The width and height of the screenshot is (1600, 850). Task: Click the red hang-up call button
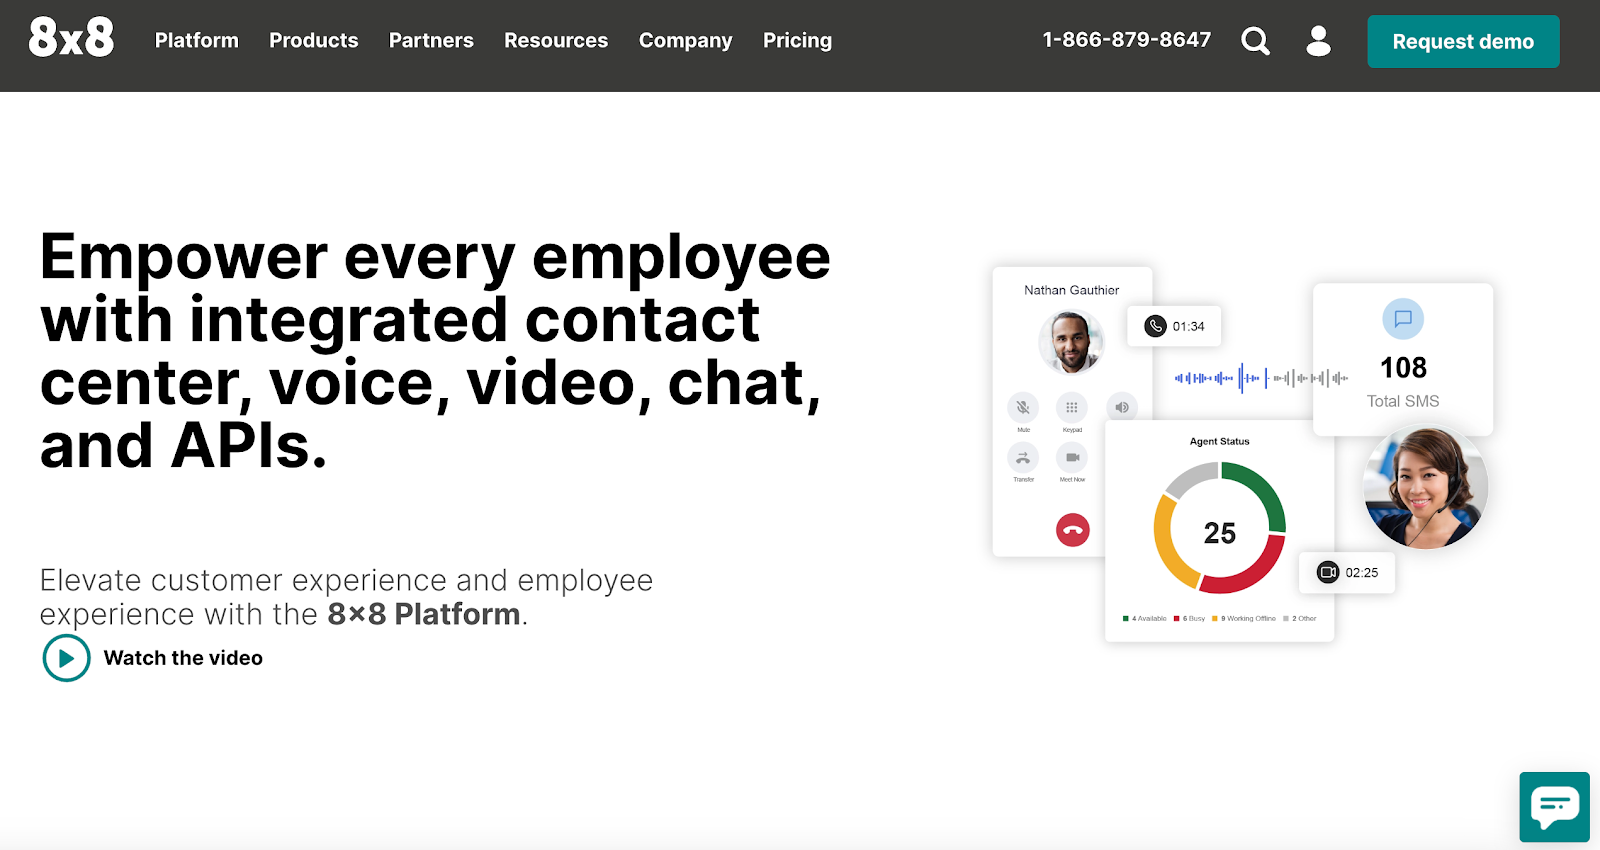(1073, 530)
